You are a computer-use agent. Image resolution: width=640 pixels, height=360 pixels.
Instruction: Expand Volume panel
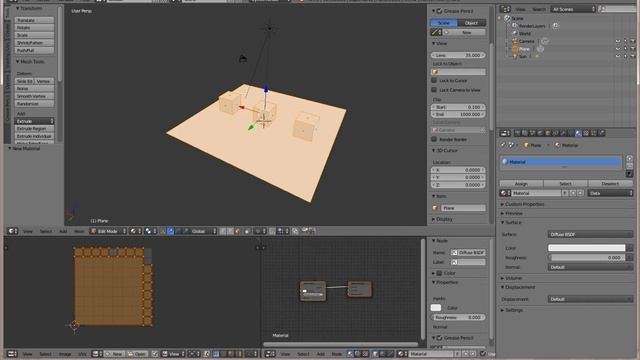[x=512, y=278]
